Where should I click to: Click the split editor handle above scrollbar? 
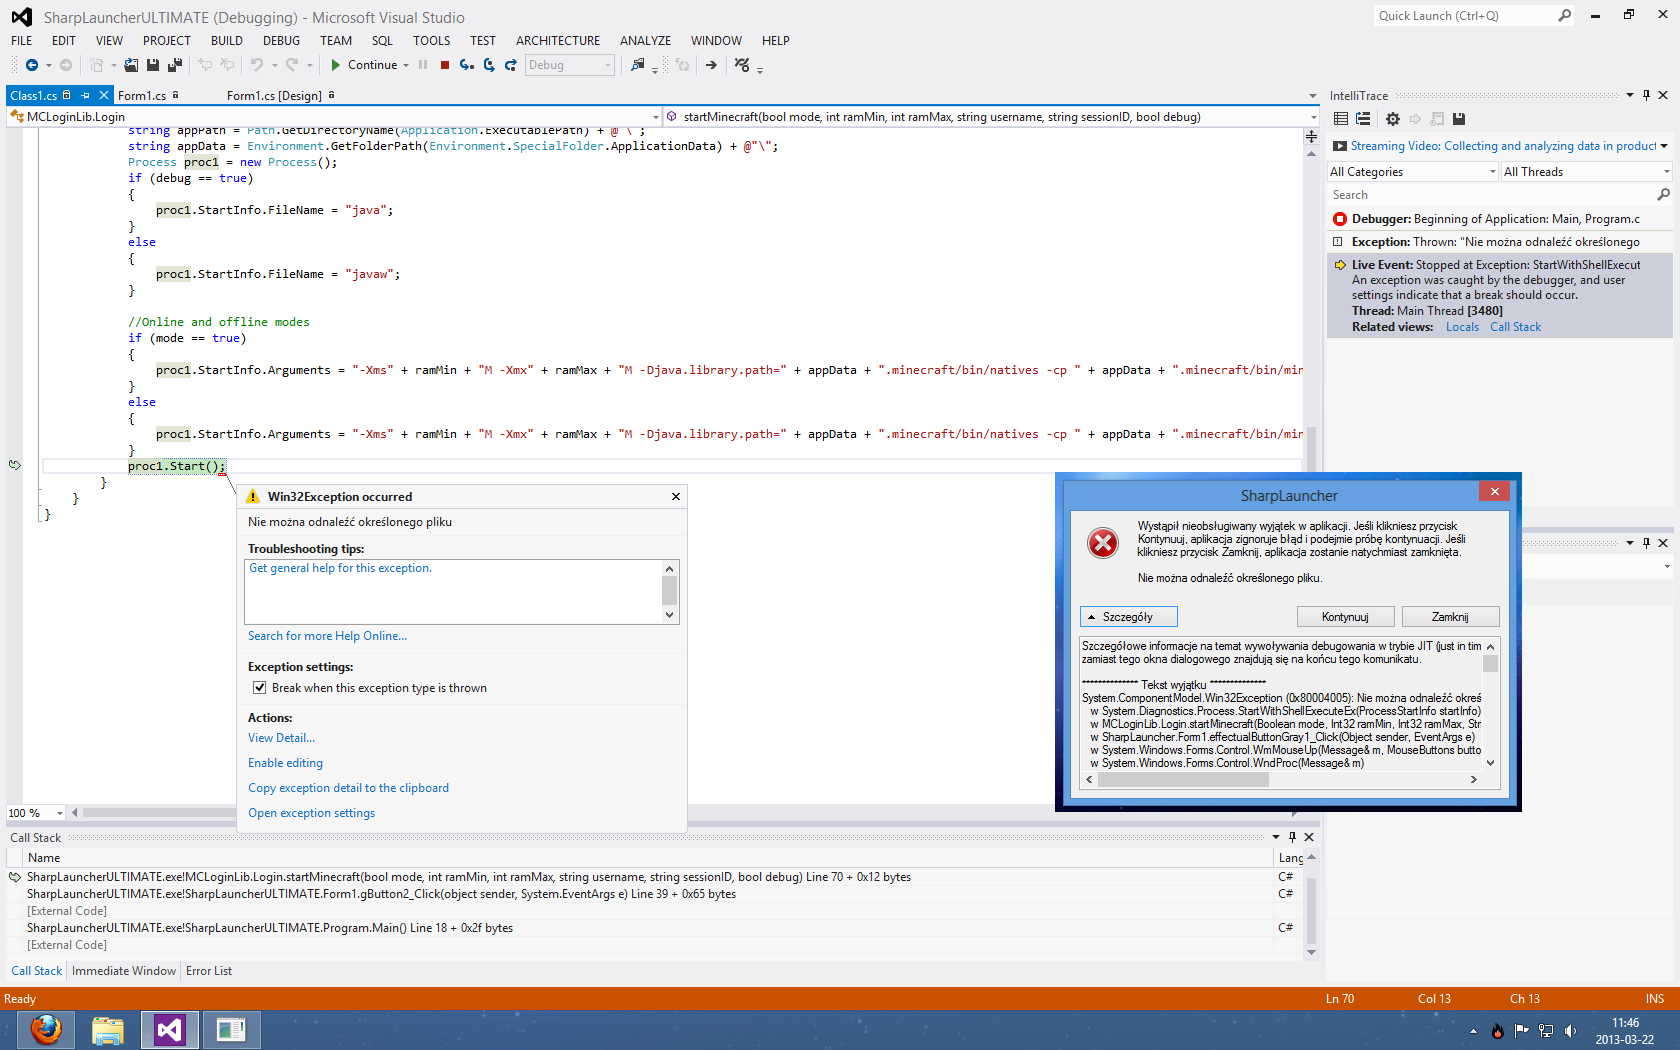[1311, 137]
